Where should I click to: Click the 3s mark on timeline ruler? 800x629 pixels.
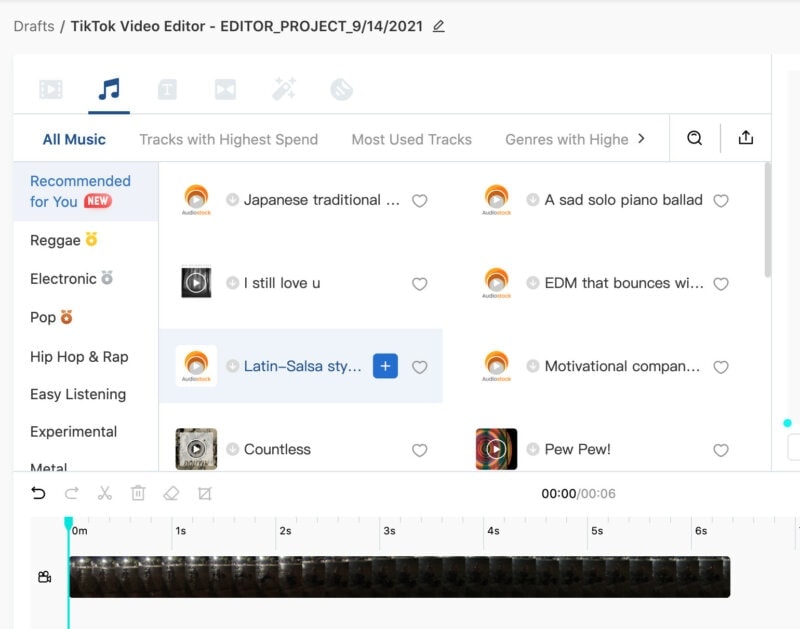click(389, 531)
